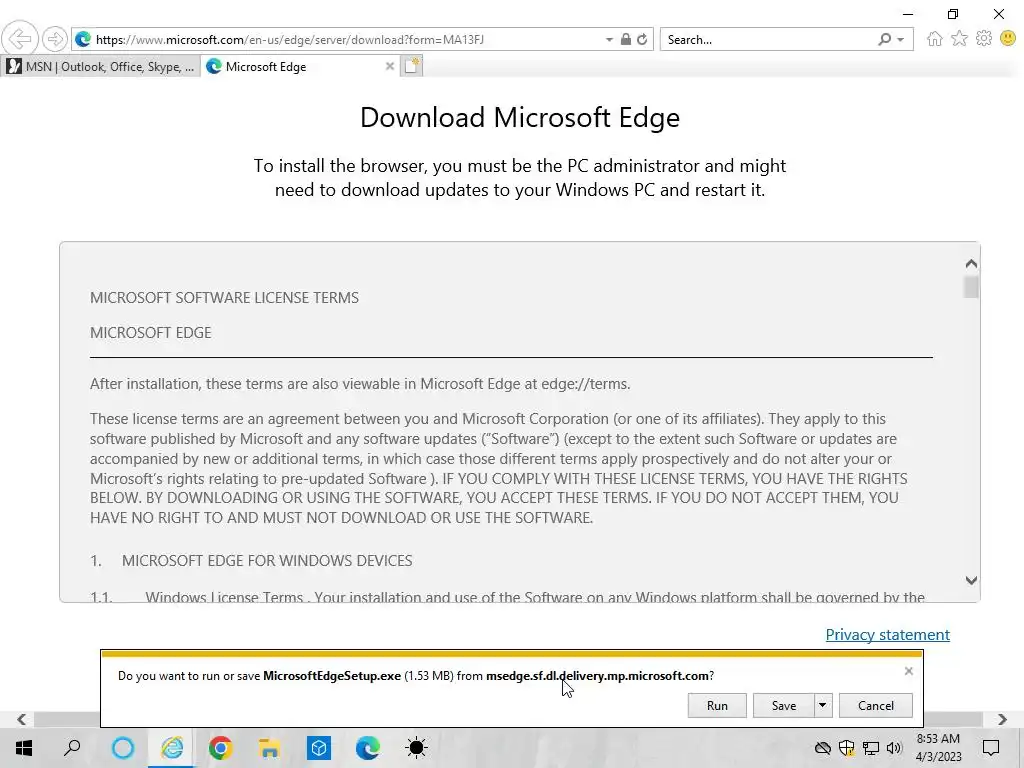
Task: Open the address bar autocomplete dropdown arrow
Action: pos(609,40)
